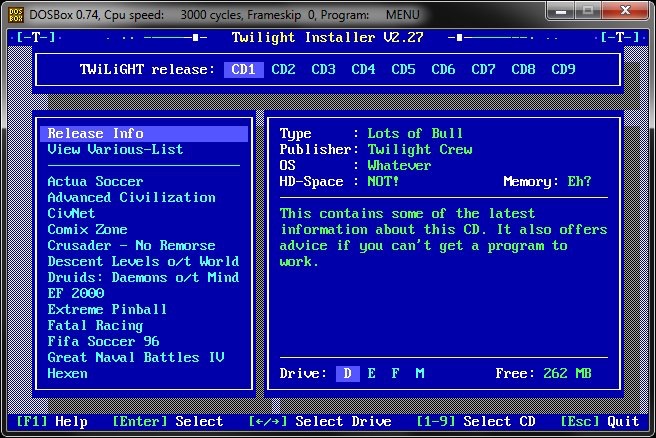Choose Extreme Pinball entry

[x=107, y=310]
